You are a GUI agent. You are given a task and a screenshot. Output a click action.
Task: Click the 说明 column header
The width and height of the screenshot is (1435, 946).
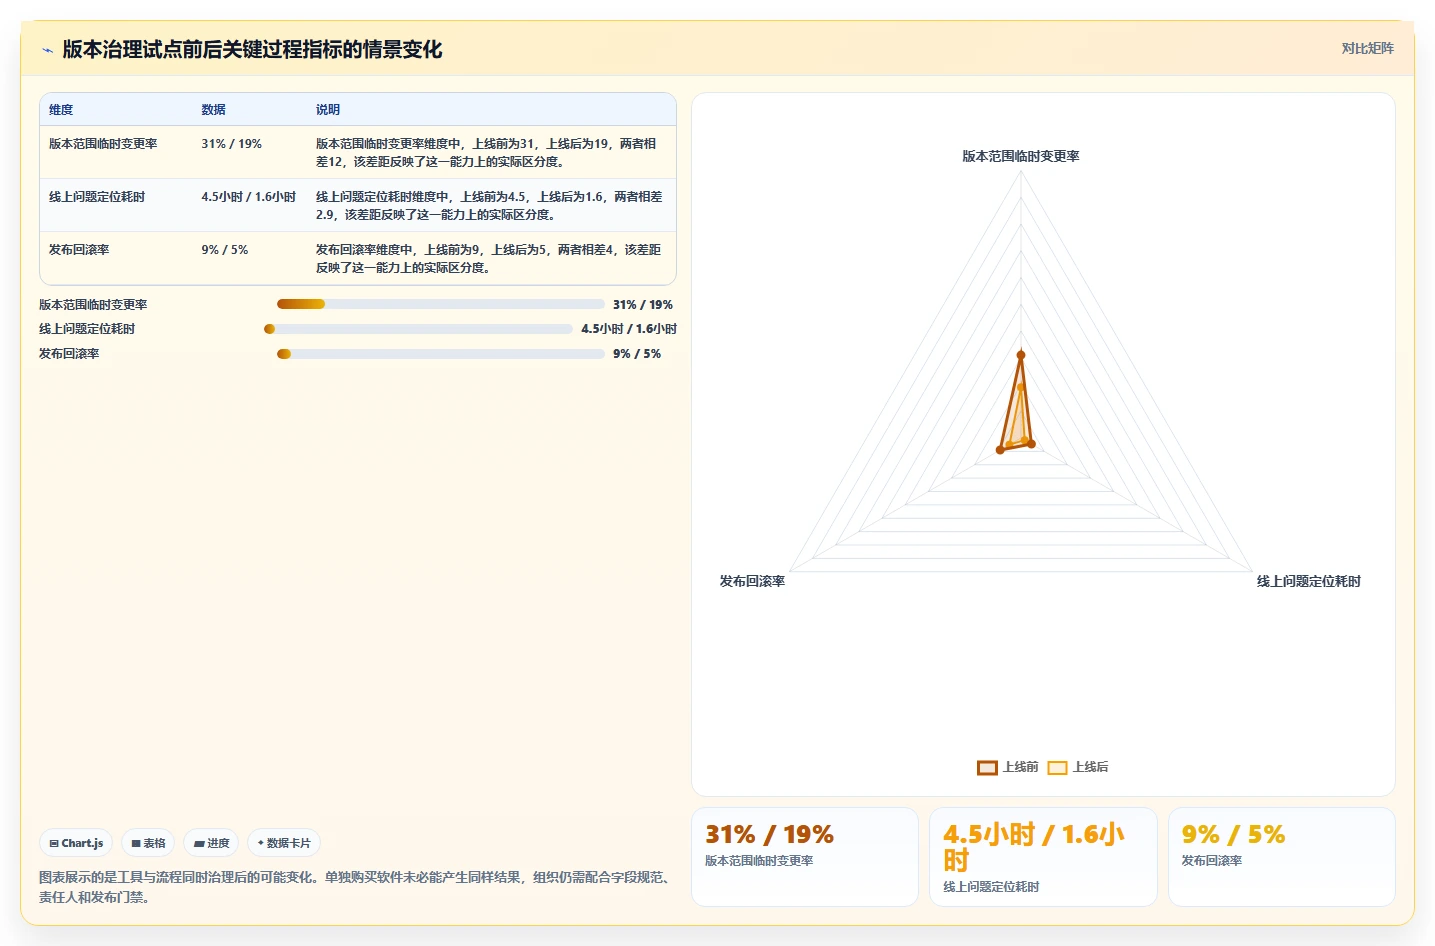pyautogui.click(x=328, y=110)
